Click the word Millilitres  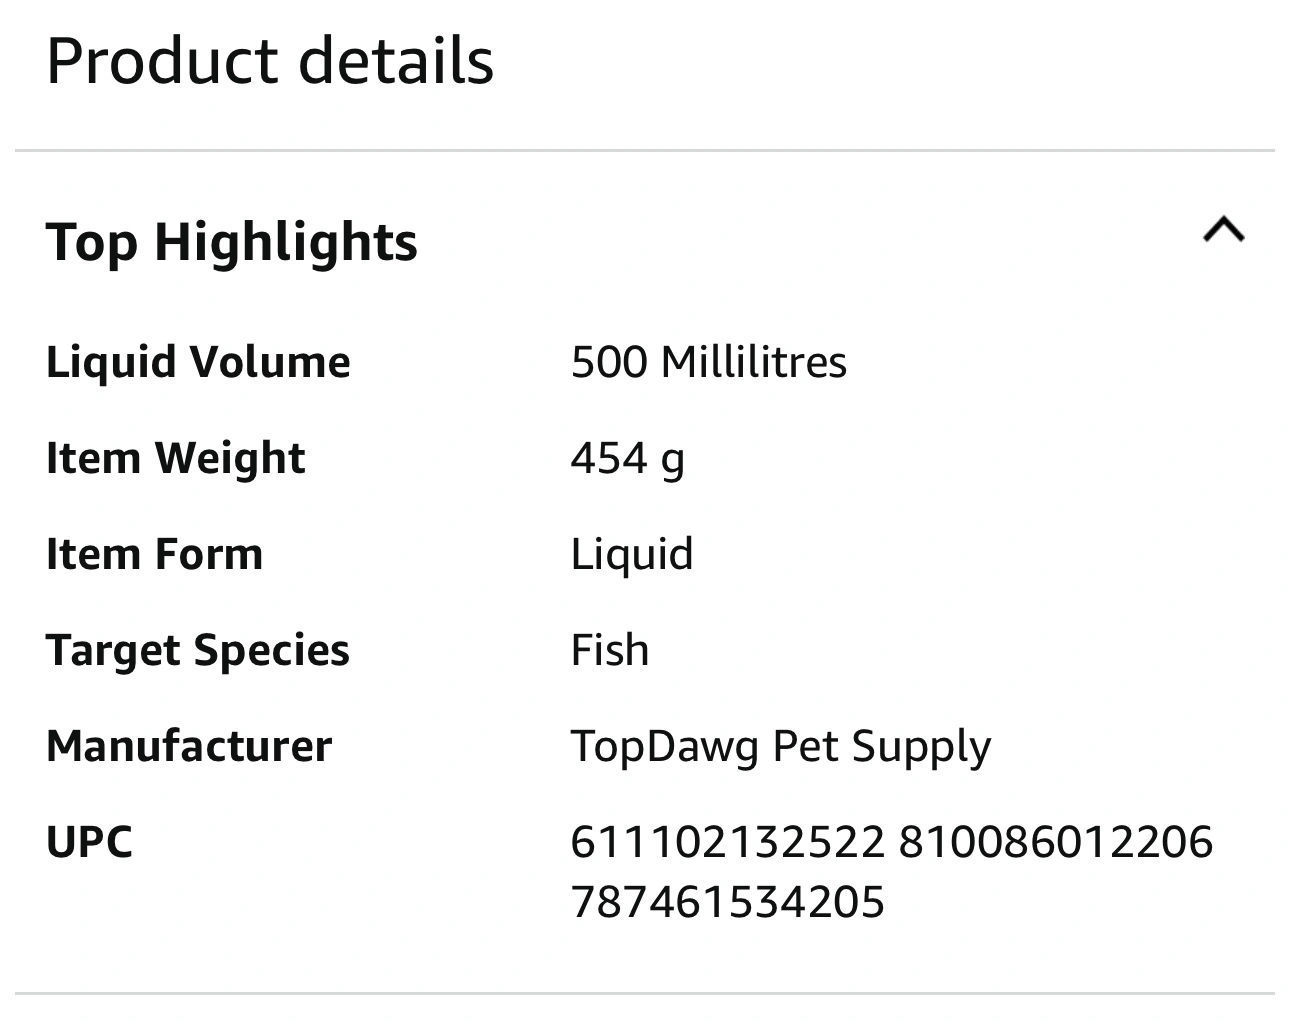(x=753, y=362)
